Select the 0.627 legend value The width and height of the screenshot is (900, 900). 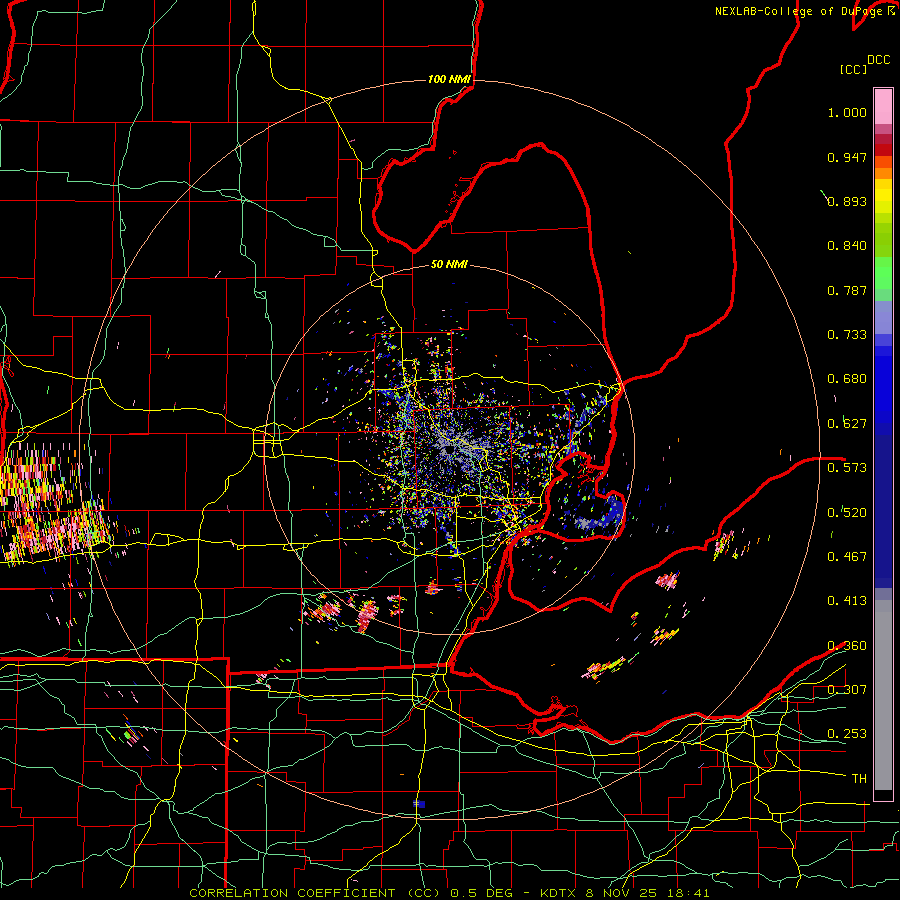847,424
